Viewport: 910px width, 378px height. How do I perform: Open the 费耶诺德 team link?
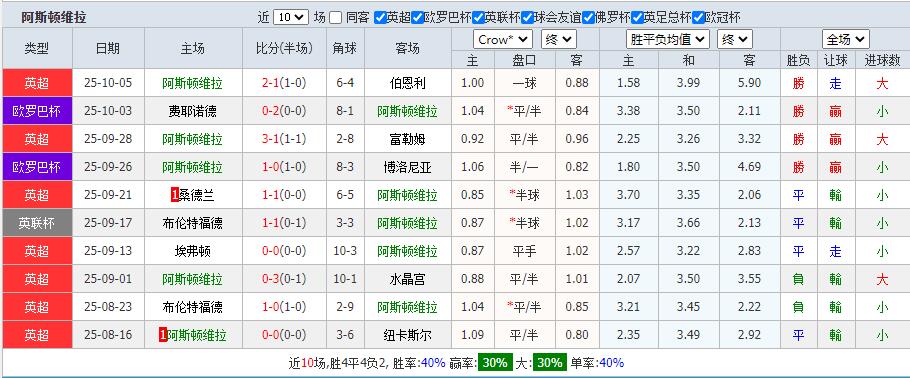[x=192, y=111]
